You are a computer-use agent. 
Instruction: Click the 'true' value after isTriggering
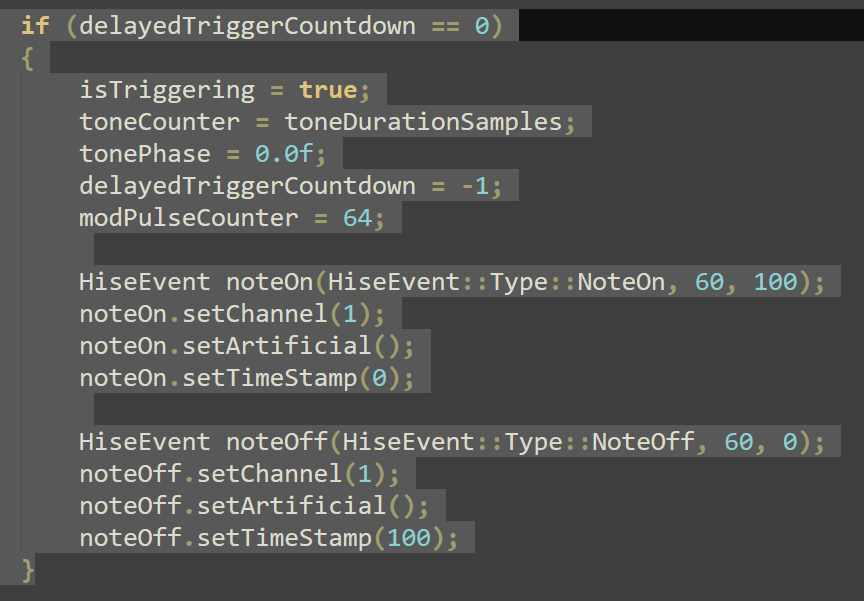tap(328, 90)
